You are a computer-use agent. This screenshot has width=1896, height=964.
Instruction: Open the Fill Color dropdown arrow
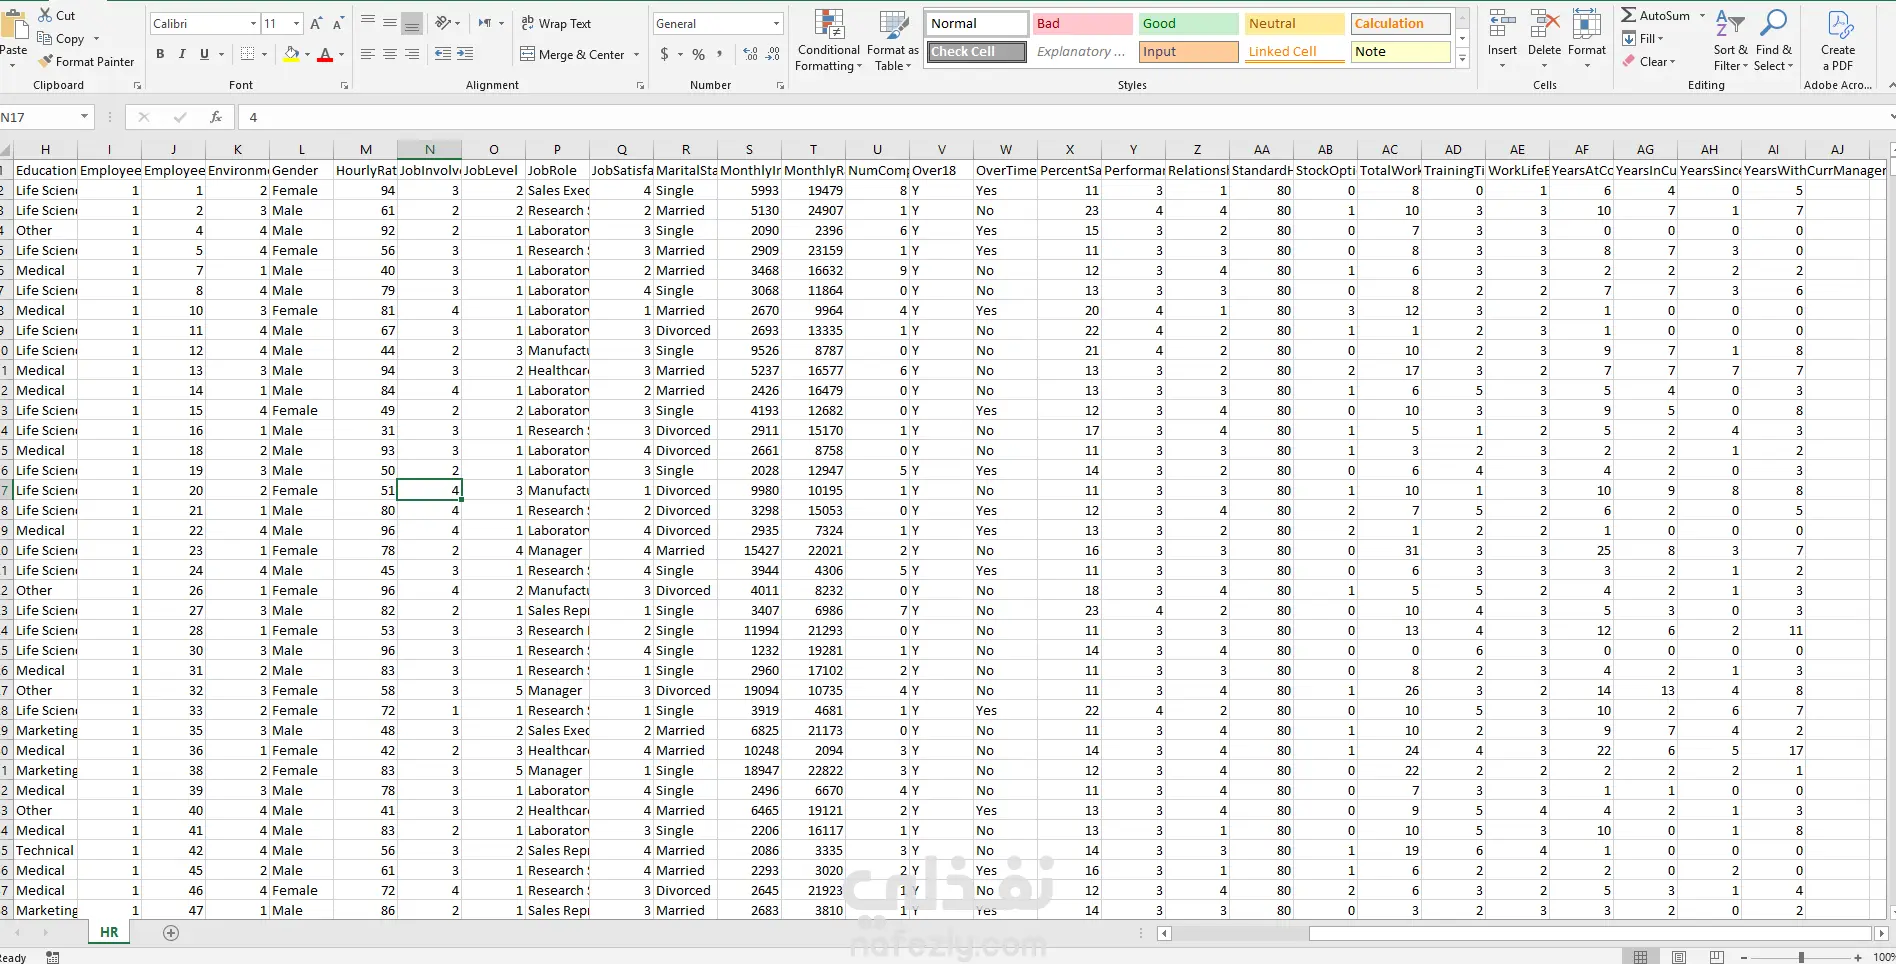point(307,54)
